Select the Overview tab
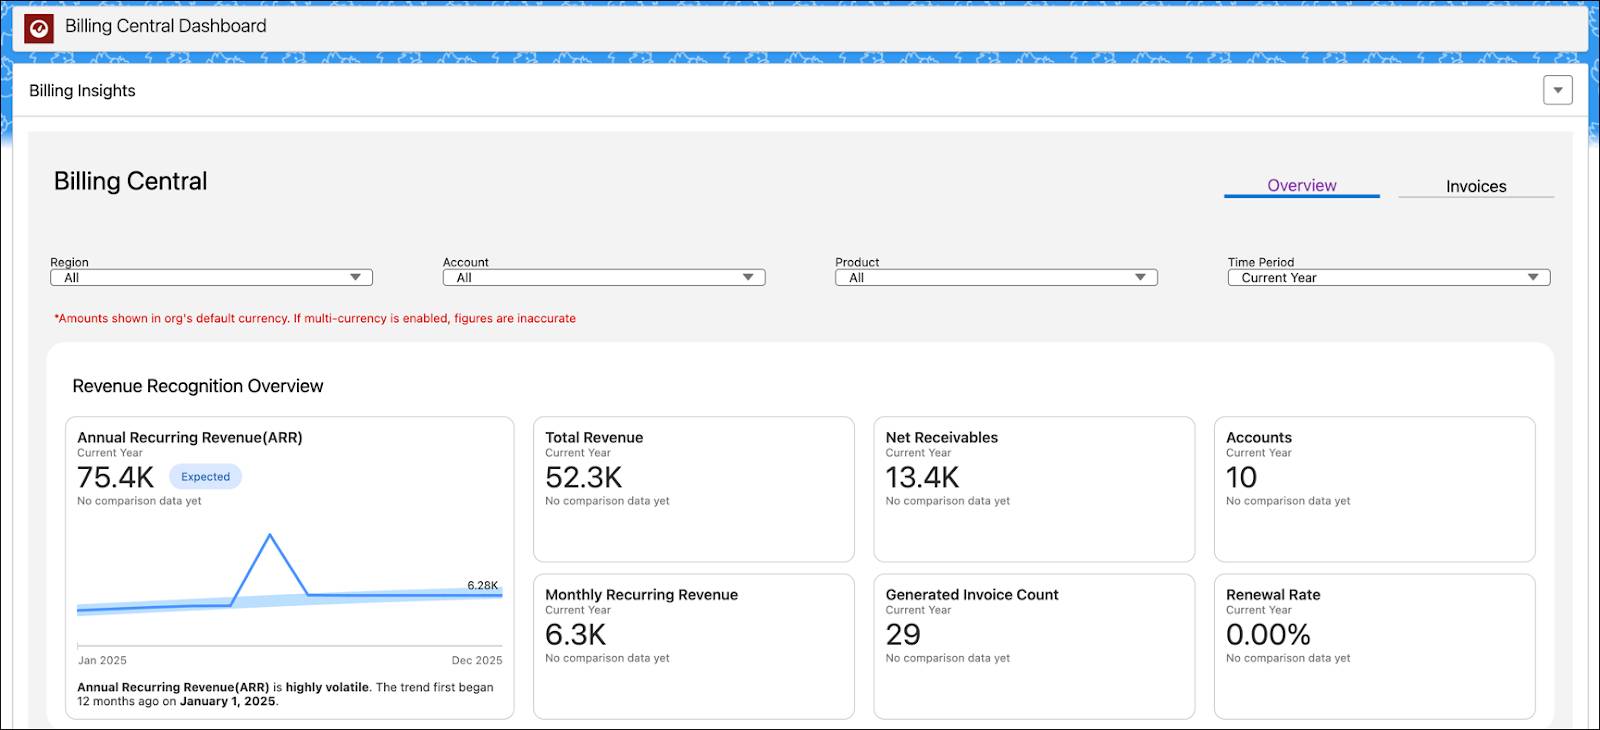Image resolution: width=1600 pixels, height=730 pixels. 1301,185
